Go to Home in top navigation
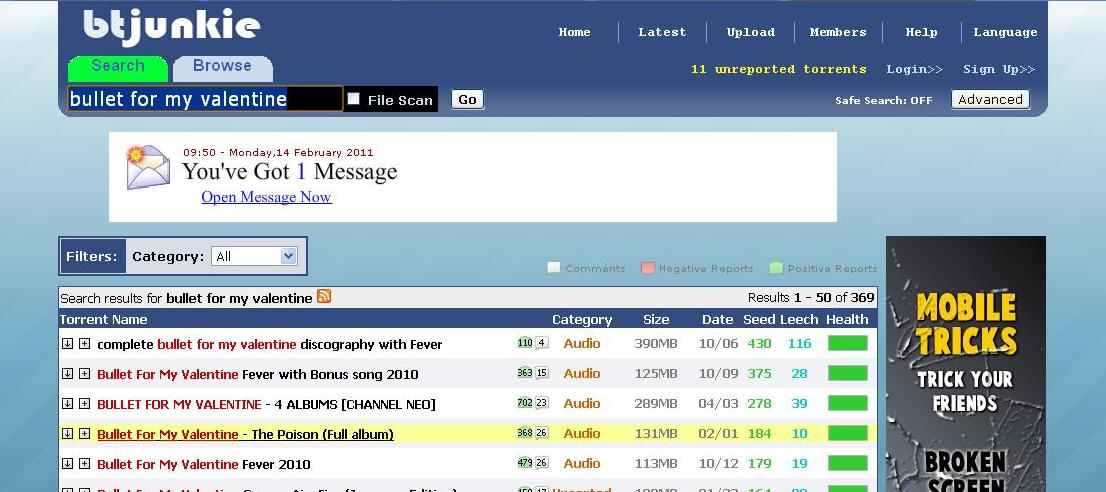1106x492 pixels. pos(574,32)
